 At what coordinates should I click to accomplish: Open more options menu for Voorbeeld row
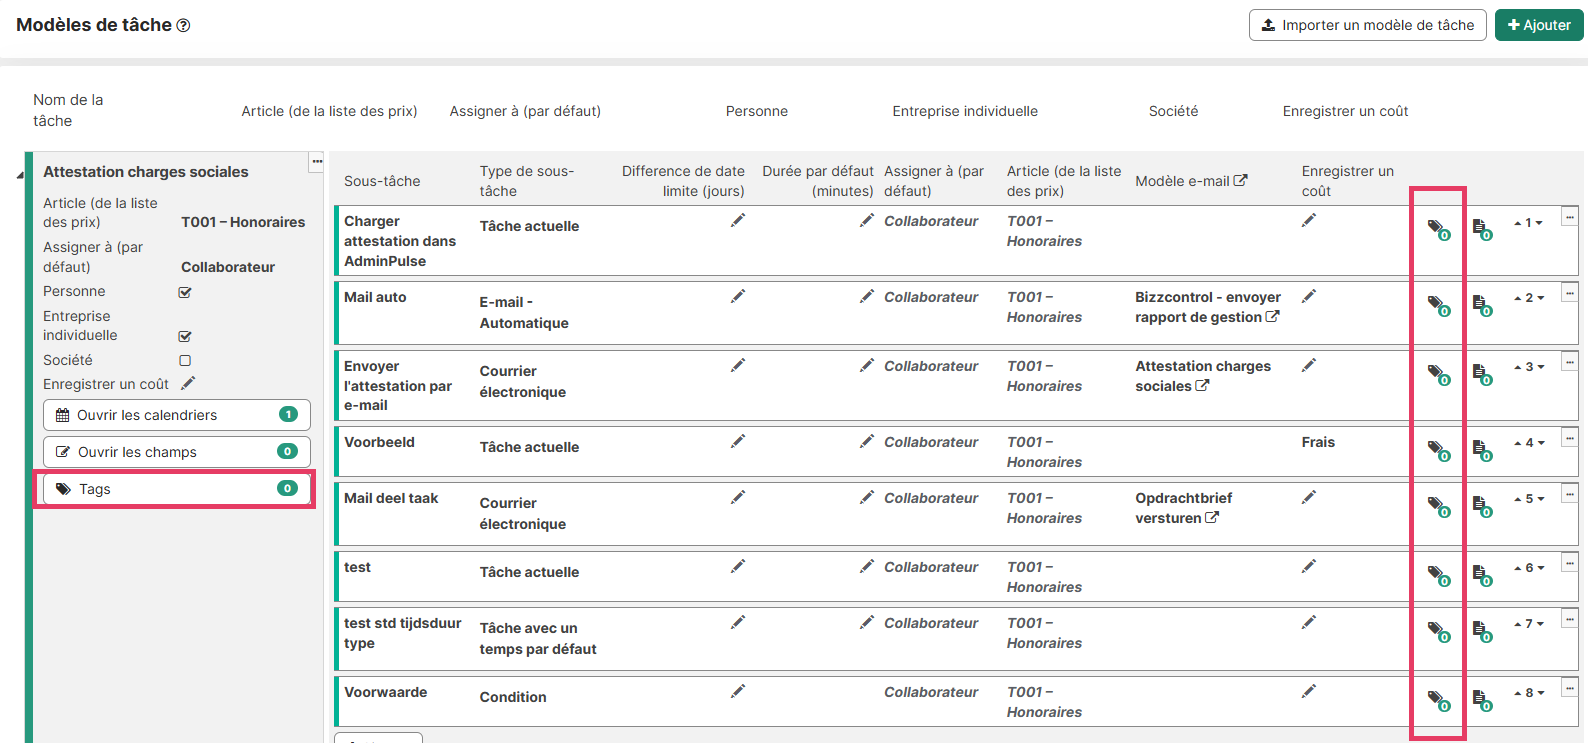[x=1569, y=437]
